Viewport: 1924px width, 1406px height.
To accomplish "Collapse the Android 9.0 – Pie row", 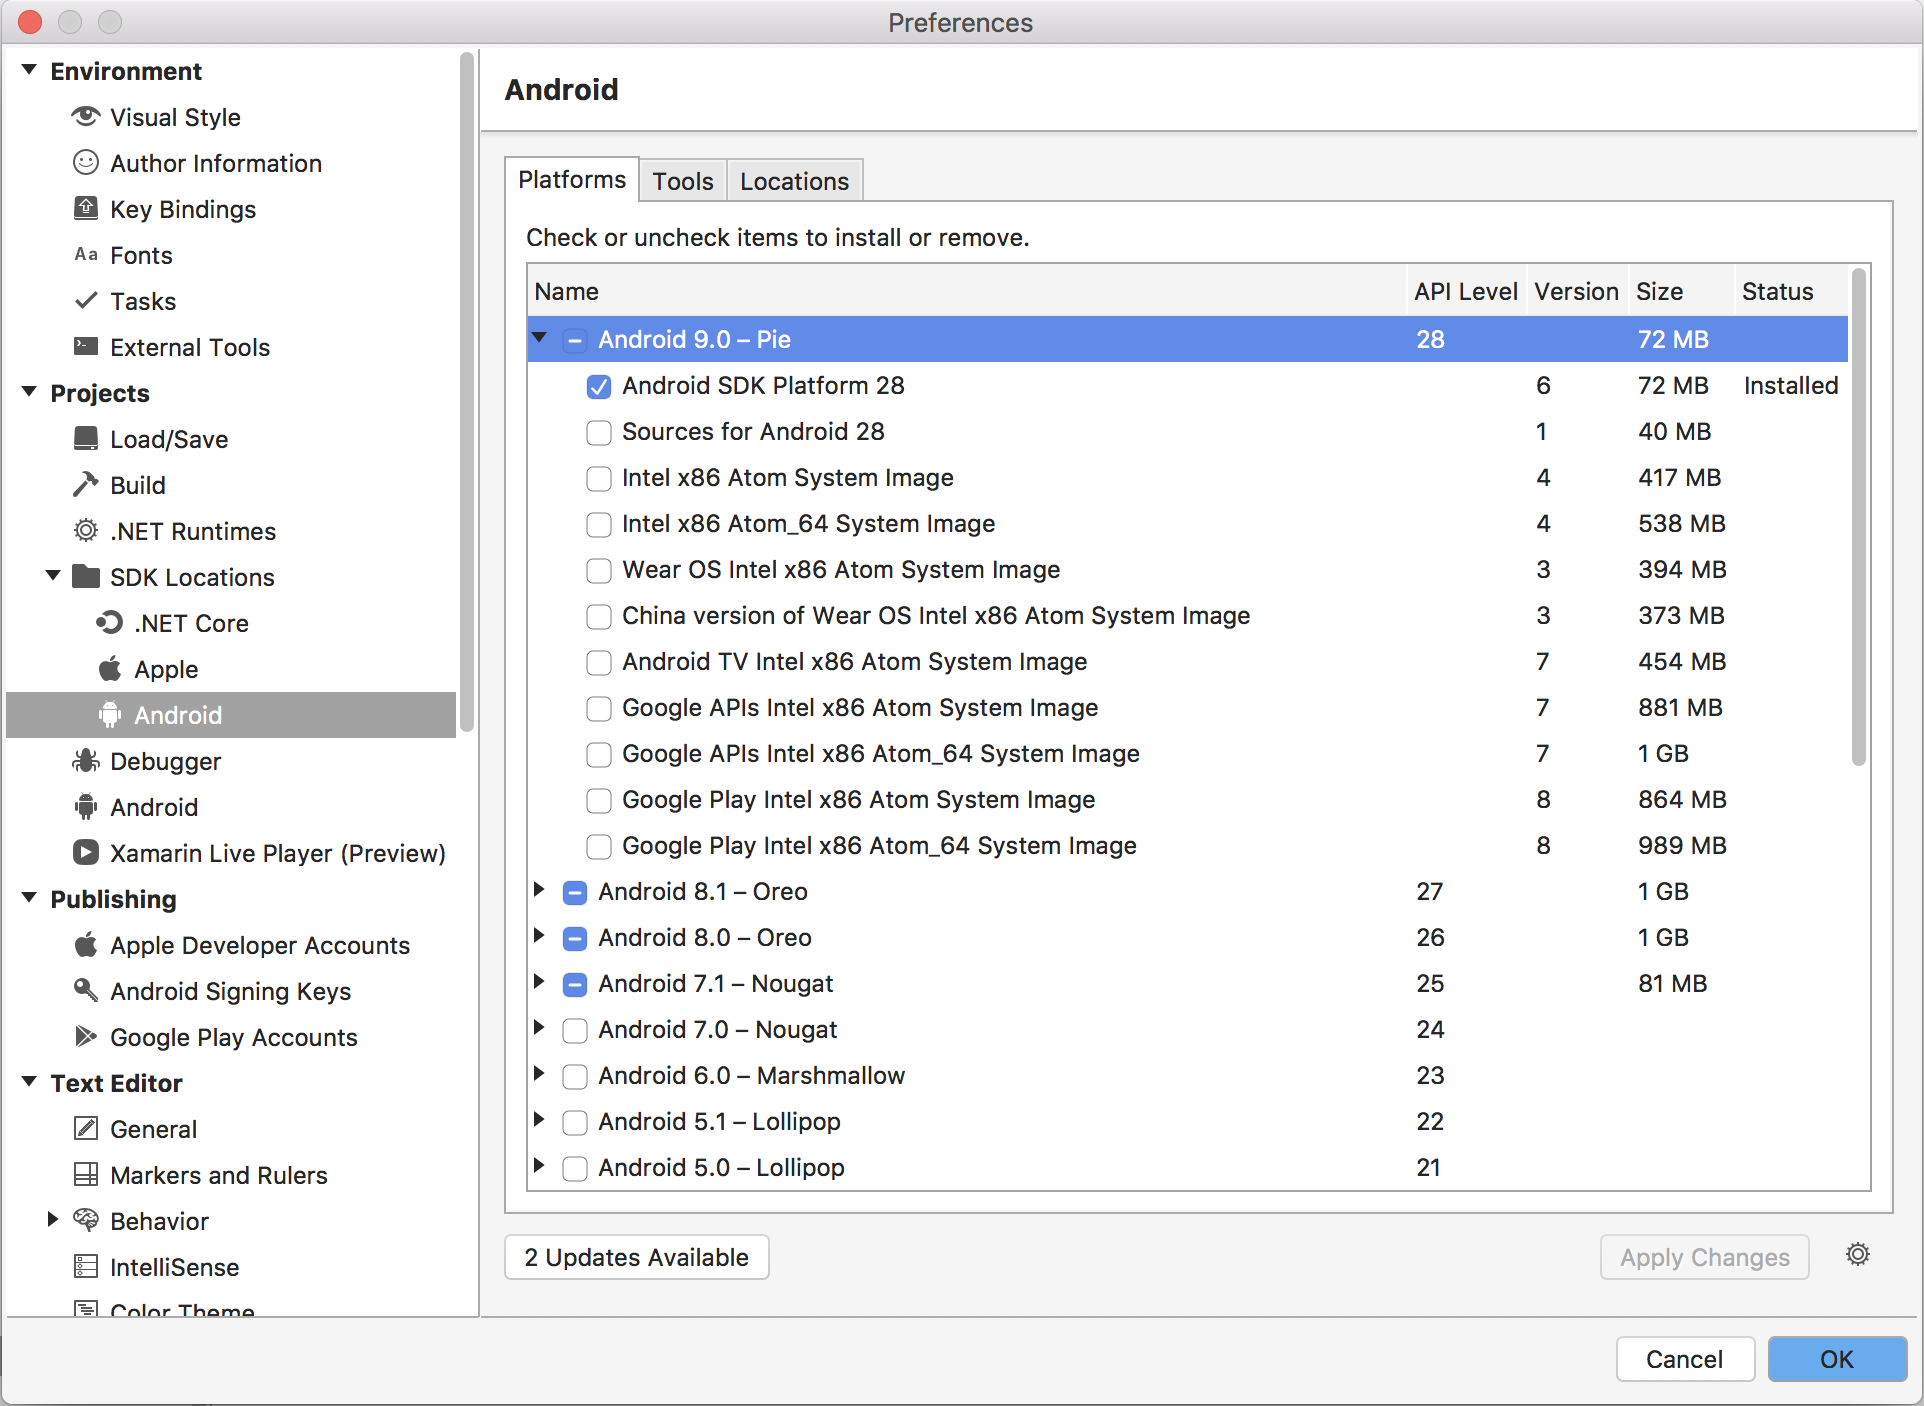I will [540, 338].
